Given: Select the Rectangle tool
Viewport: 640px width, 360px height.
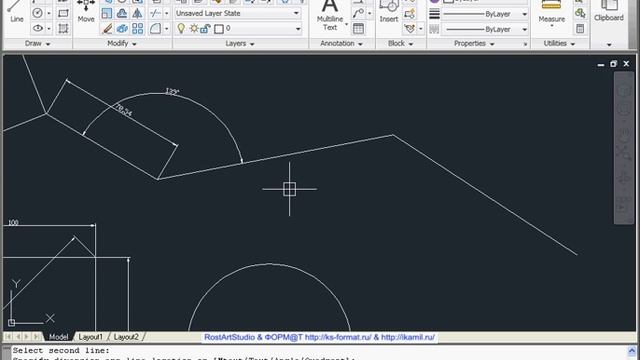Looking at the screenshot, I should 63,13.
